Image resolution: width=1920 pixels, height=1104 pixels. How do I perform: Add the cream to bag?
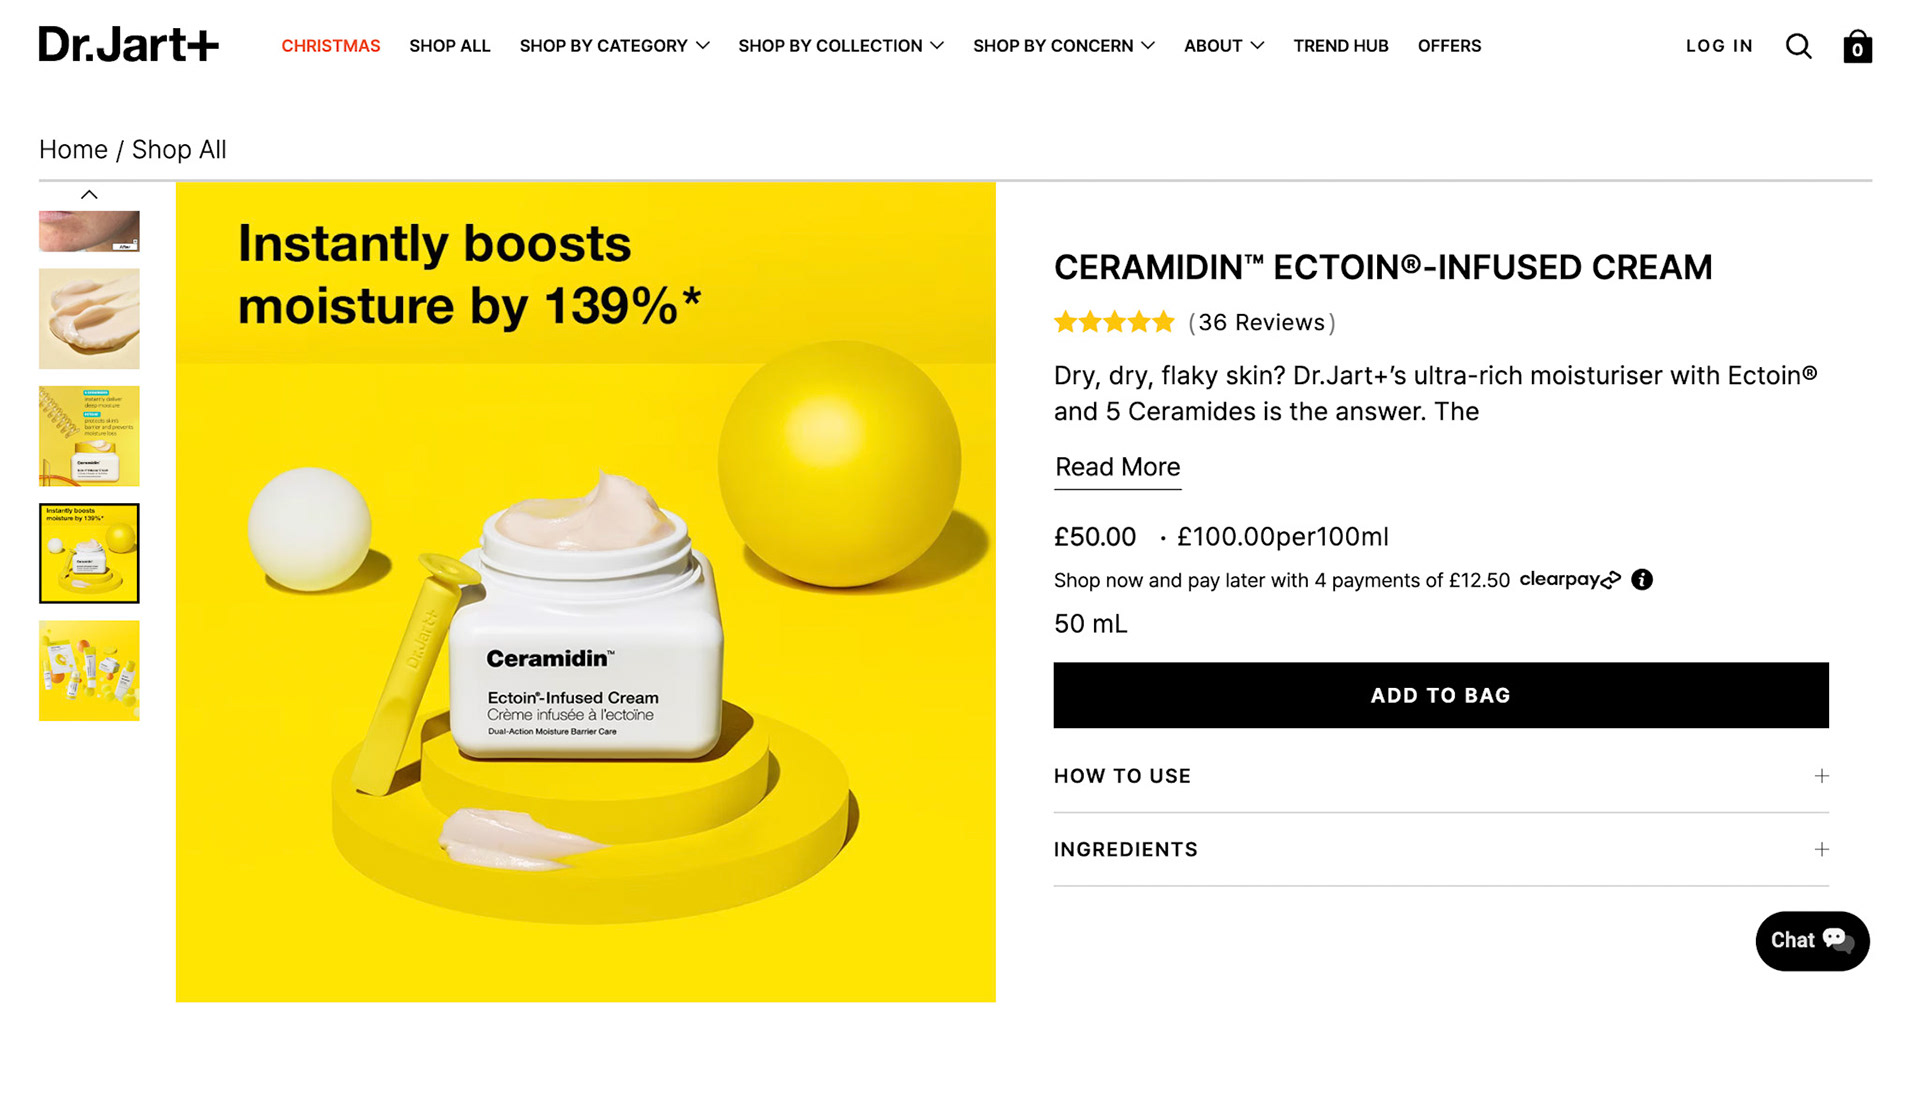(1441, 695)
